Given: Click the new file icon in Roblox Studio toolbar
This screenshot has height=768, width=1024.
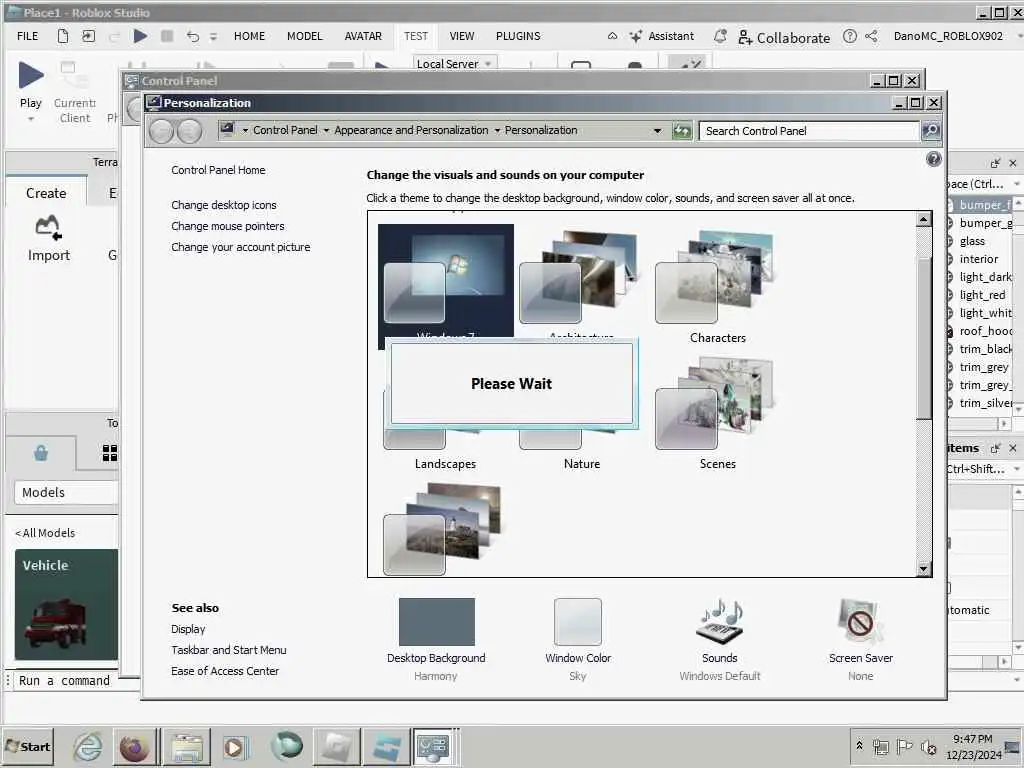Looking at the screenshot, I should click(x=63, y=36).
